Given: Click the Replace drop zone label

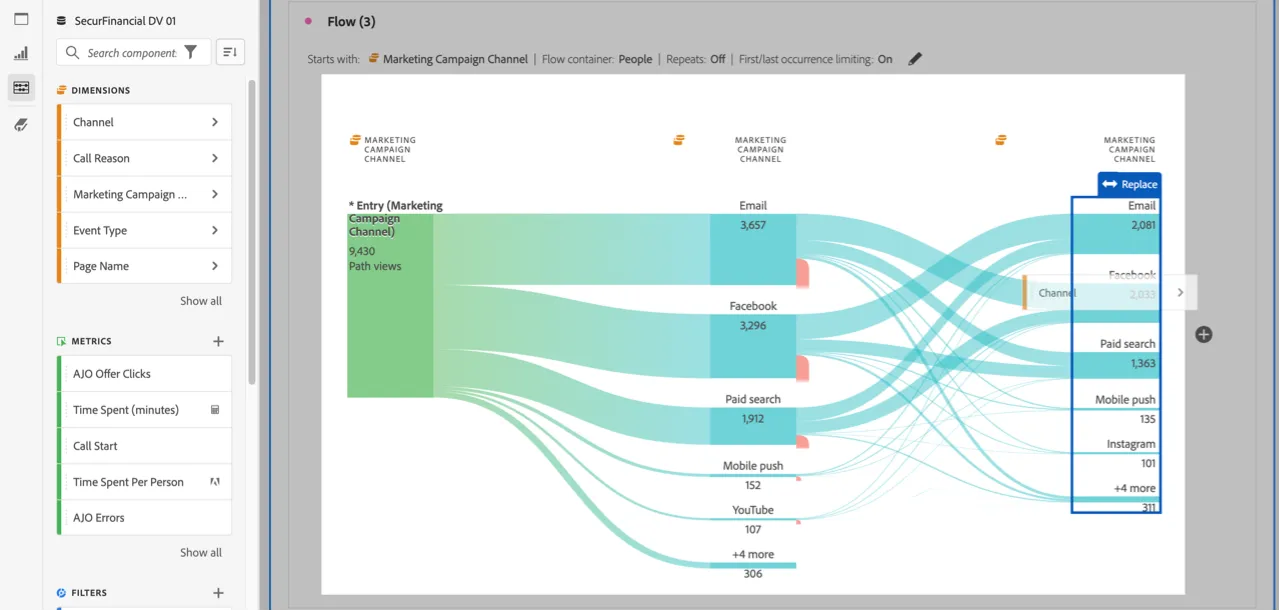Looking at the screenshot, I should tap(1129, 184).
